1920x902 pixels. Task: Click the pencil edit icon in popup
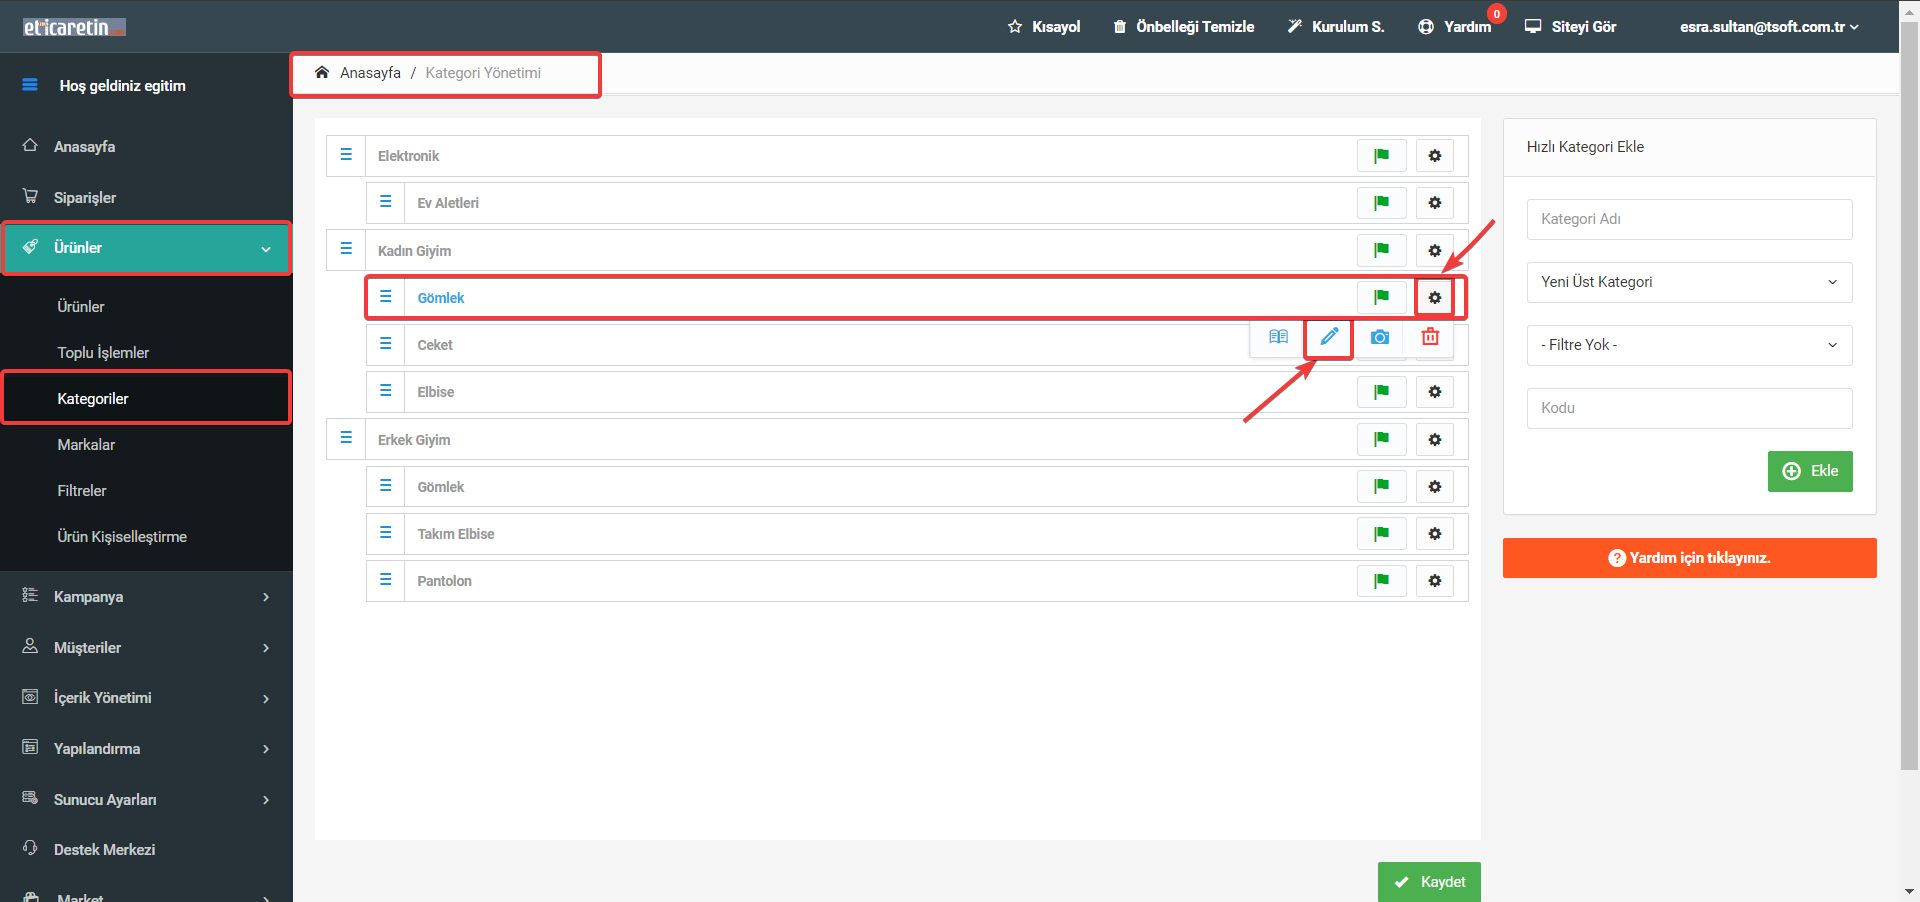[1329, 337]
